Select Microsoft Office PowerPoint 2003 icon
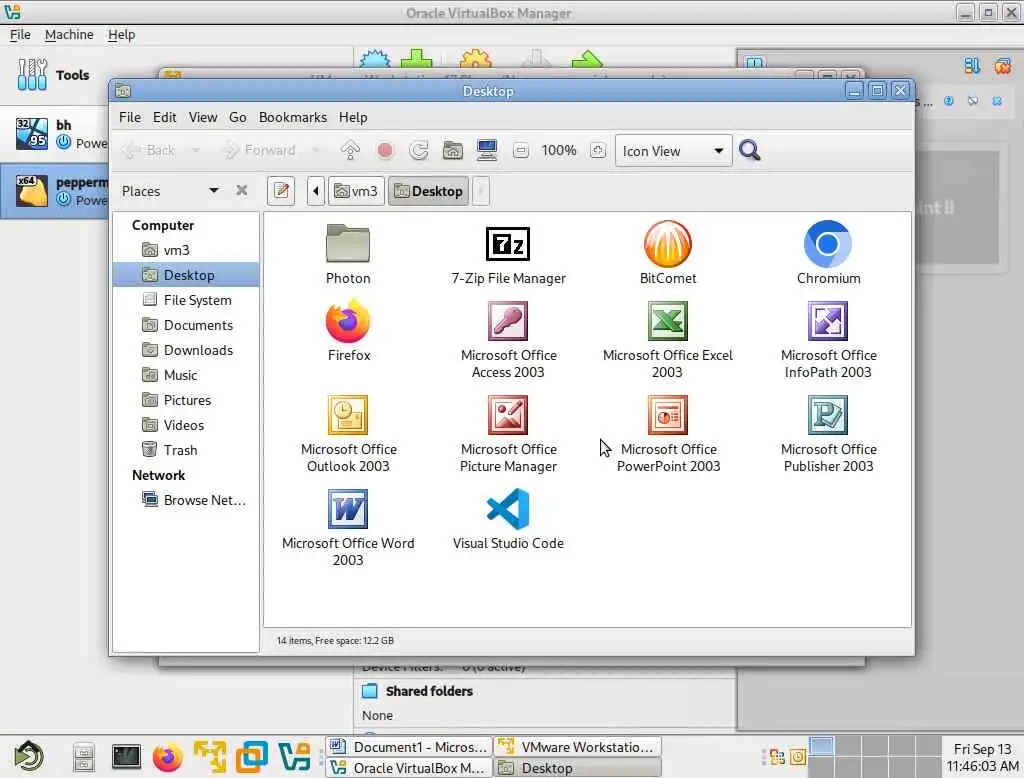1024x778 pixels. tap(667, 415)
